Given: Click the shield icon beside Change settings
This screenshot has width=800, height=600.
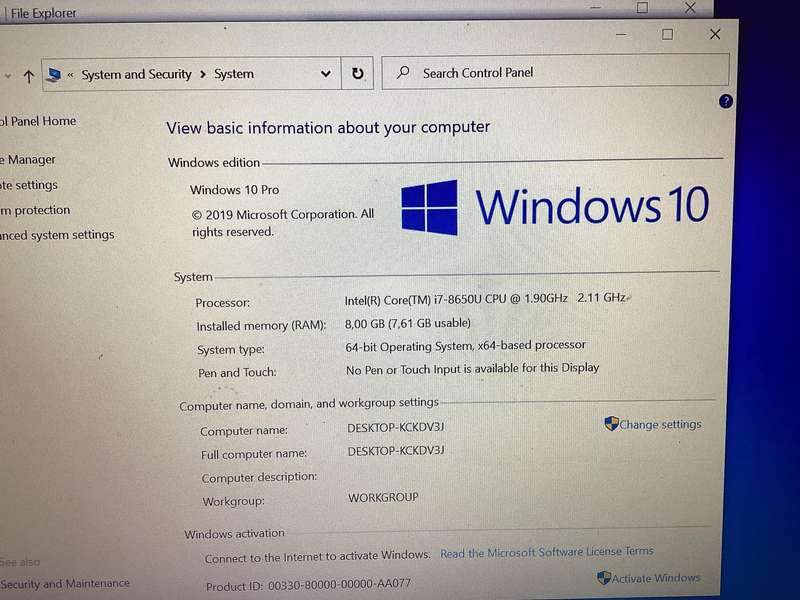Looking at the screenshot, I should 611,423.
